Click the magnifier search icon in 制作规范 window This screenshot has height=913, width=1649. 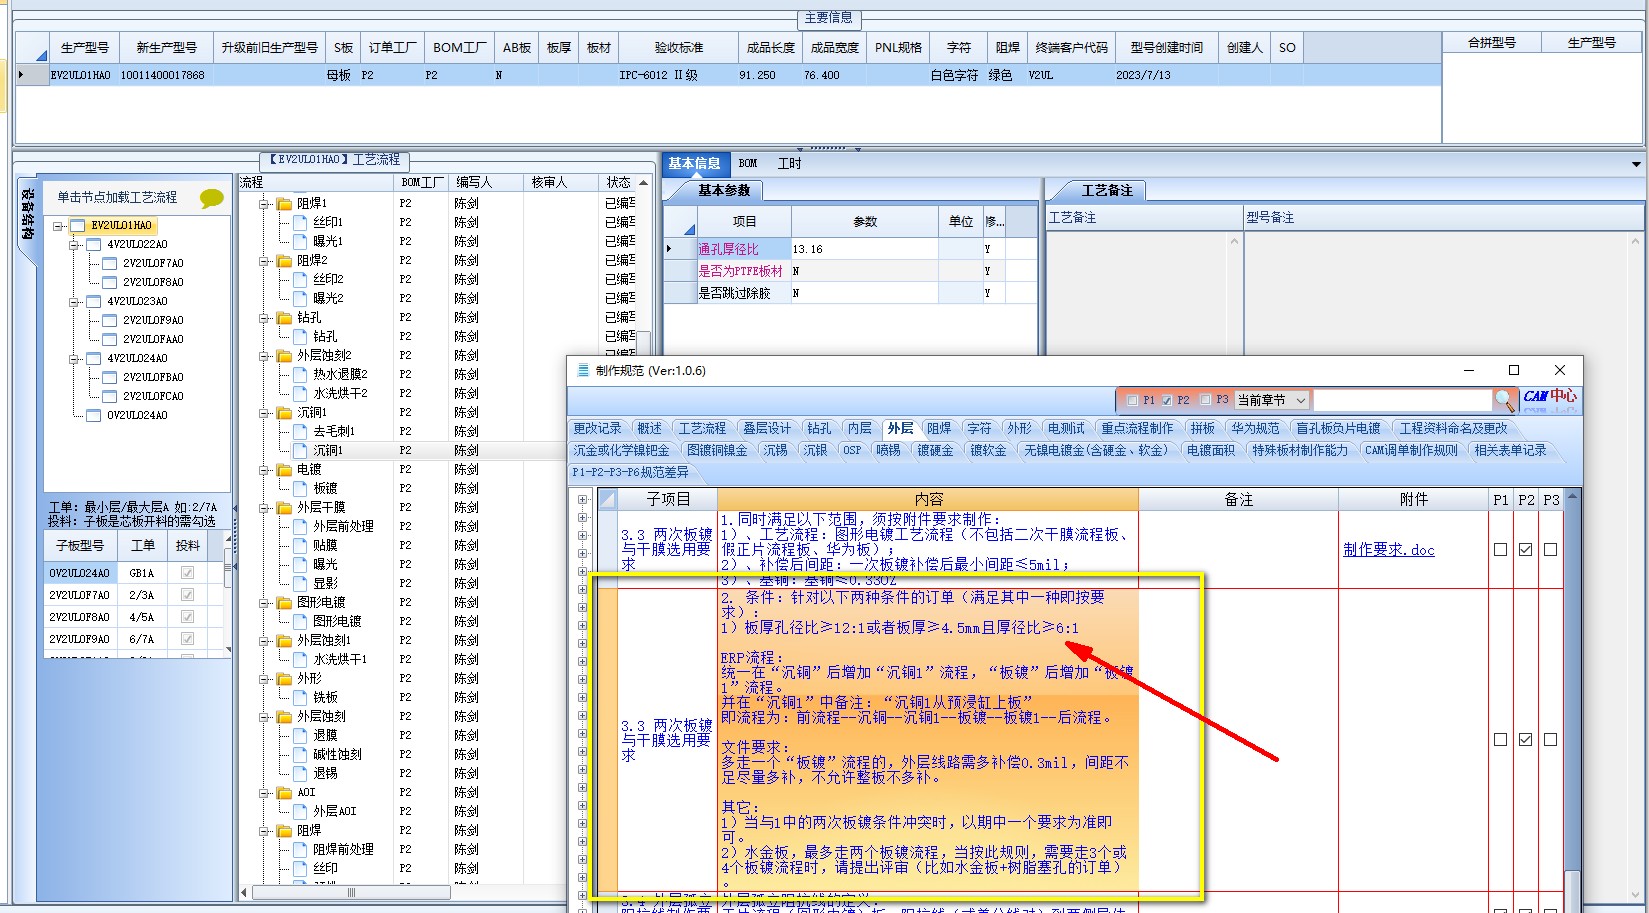pyautogui.click(x=1504, y=400)
